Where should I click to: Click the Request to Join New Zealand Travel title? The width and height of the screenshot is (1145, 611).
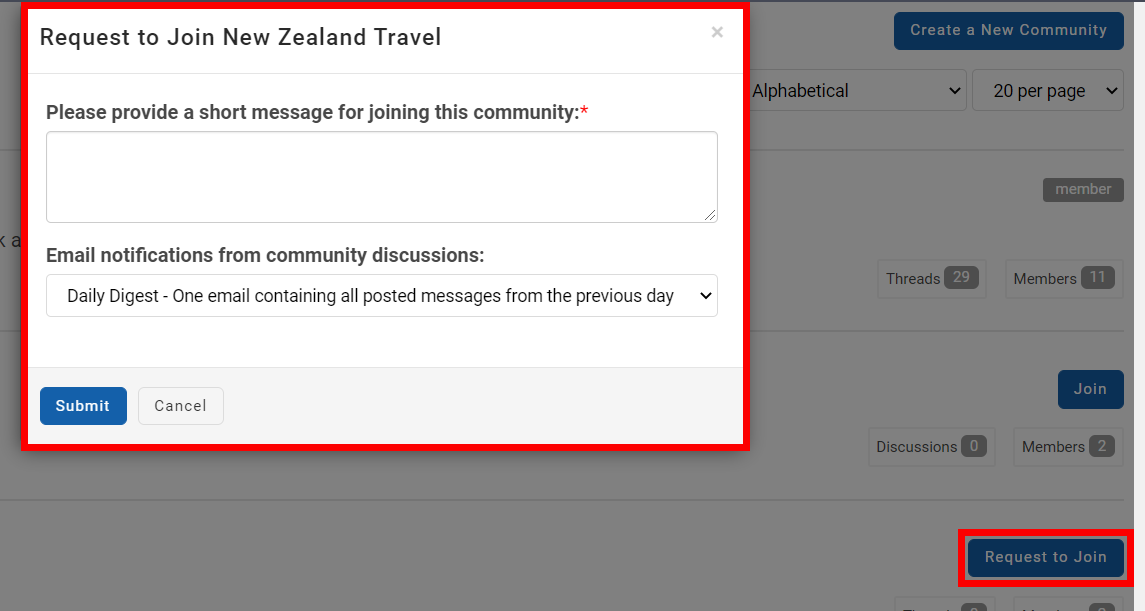click(240, 38)
